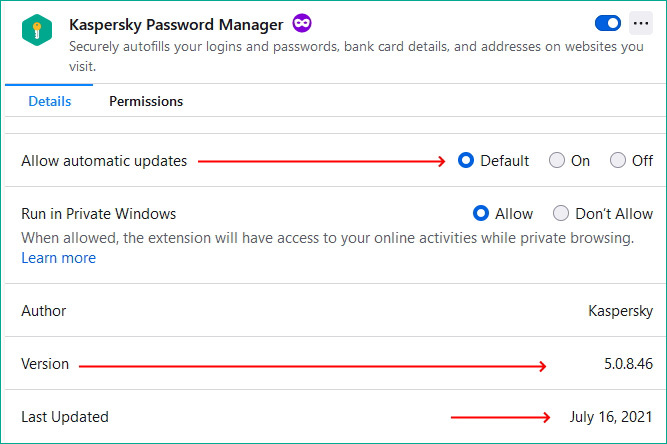
Task: Click the Allow automatic updates label
Action: 104,160
